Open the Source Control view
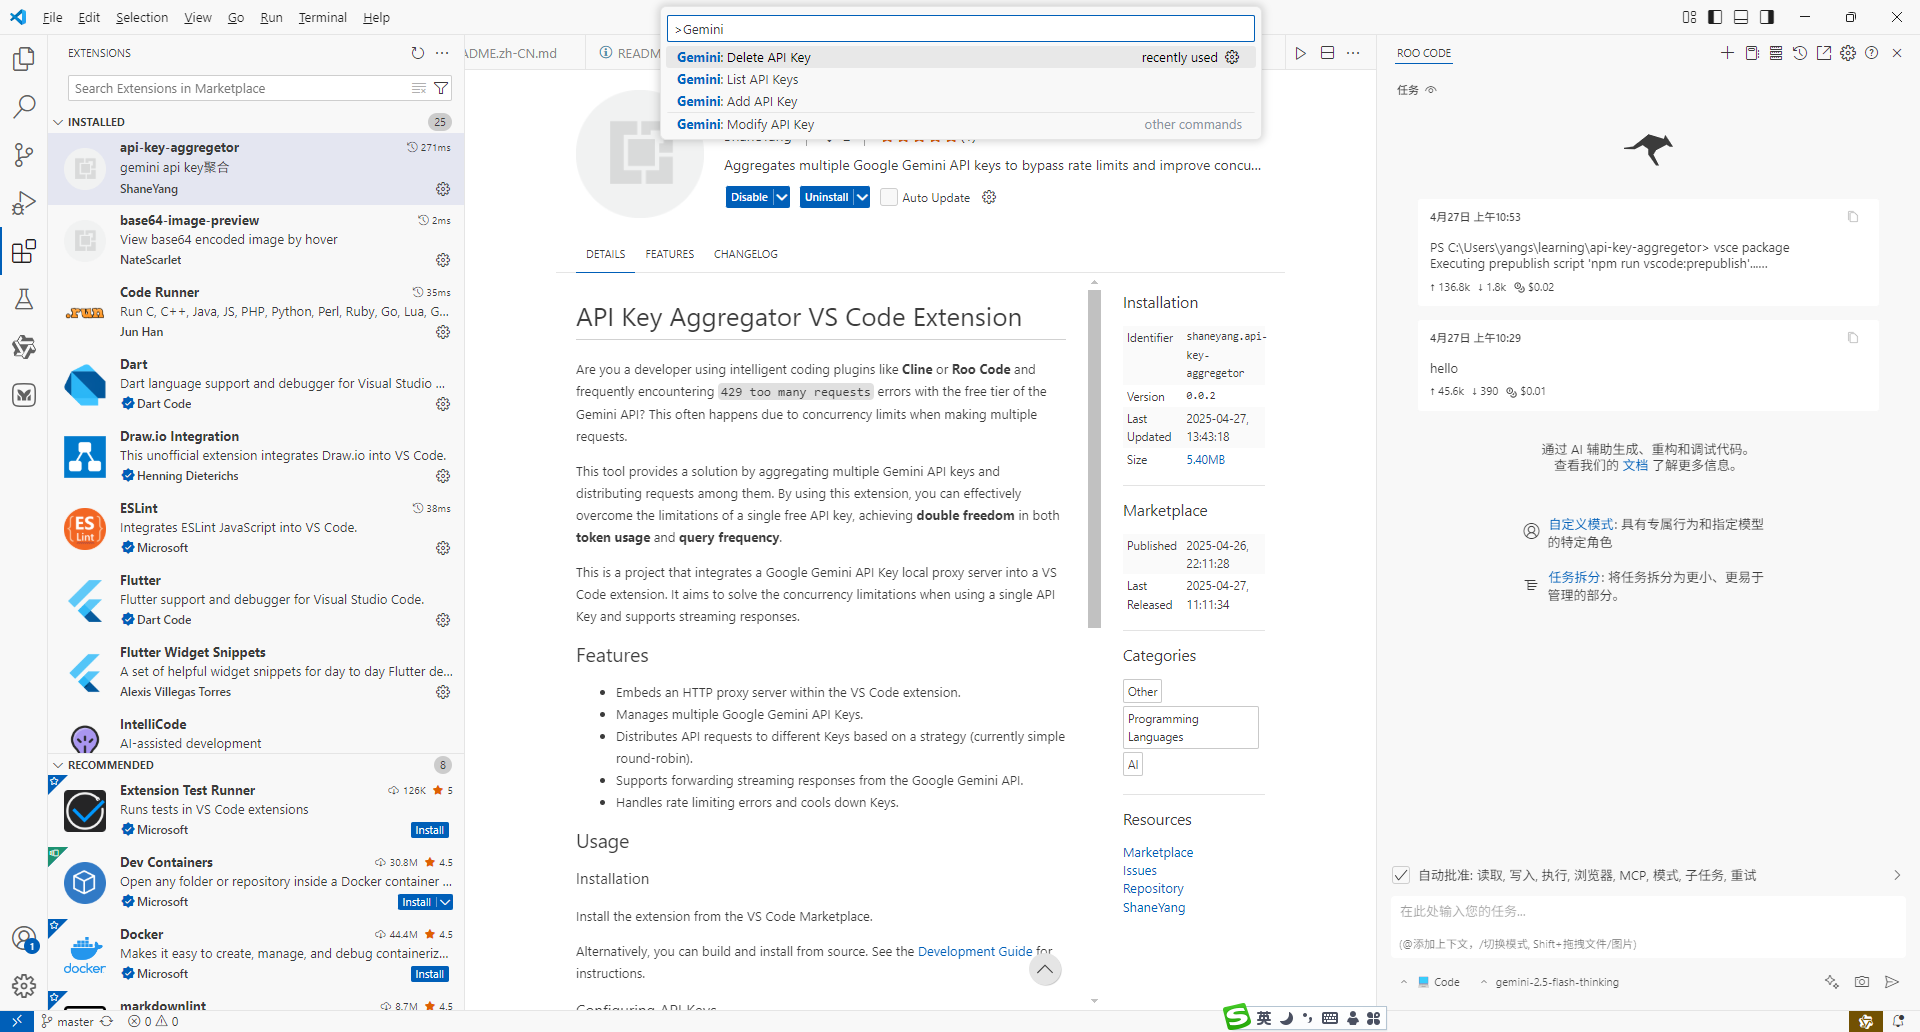This screenshot has width=1920, height=1032. coord(24,155)
